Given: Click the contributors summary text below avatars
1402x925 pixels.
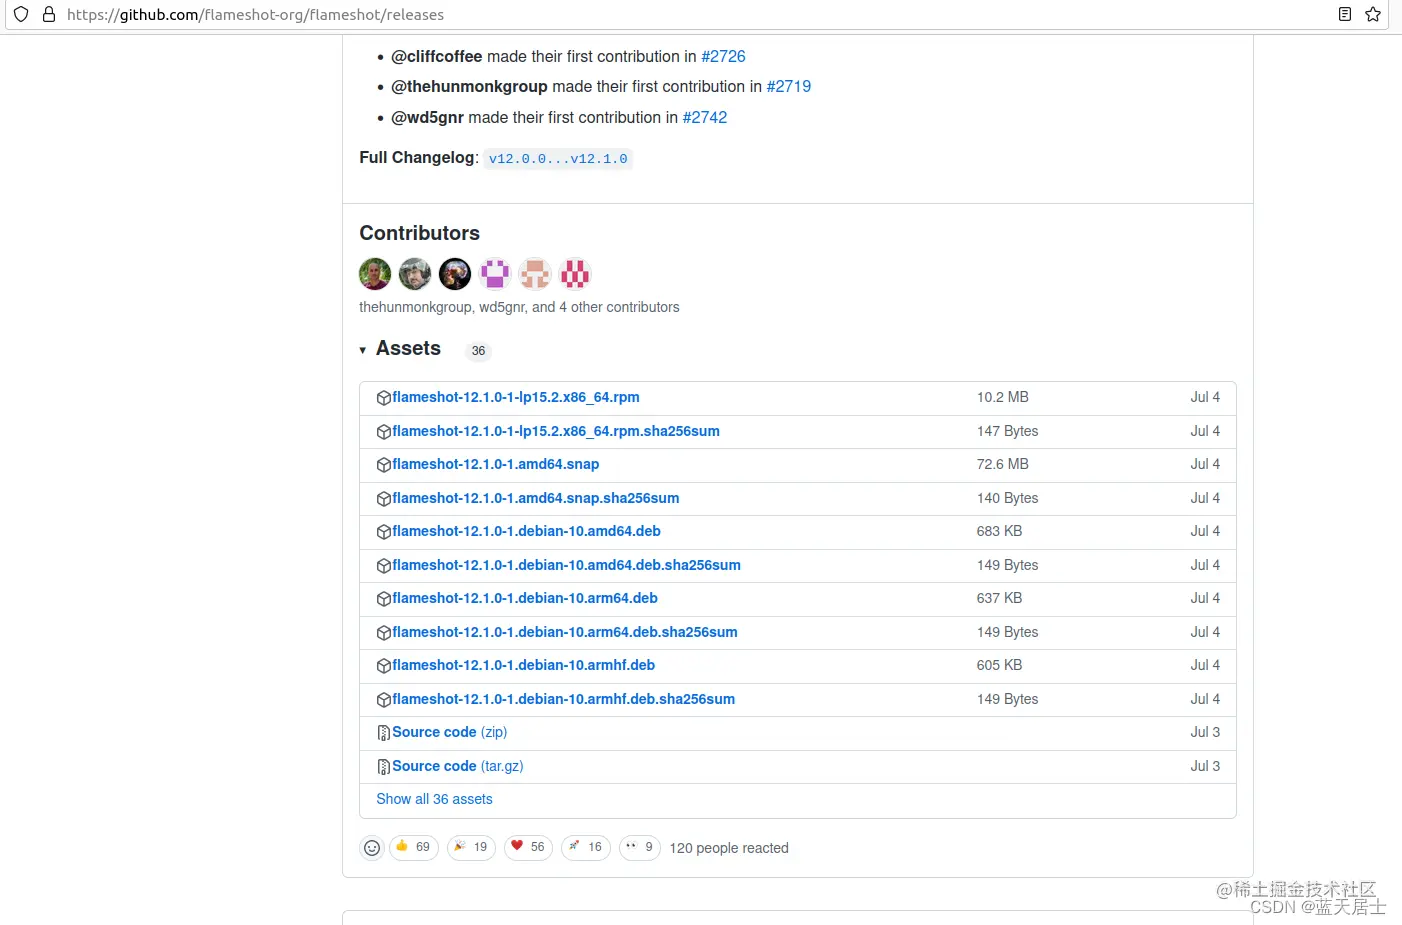Looking at the screenshot, I should [x=519, y=308].
